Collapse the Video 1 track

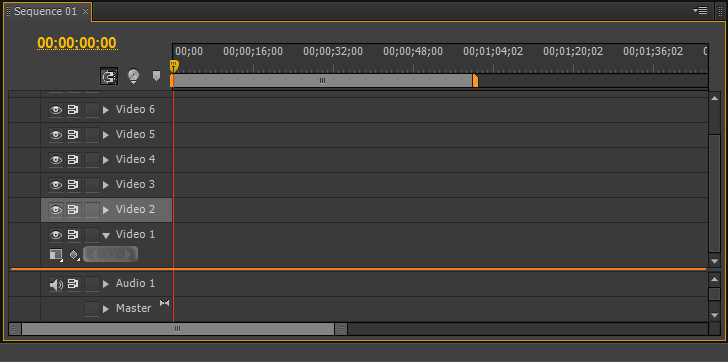[x=106, y=236]
